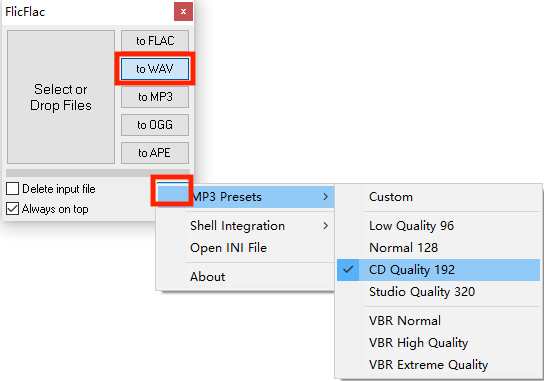The width and height of the screenshot is (544, 381).
Task: Uncheck the Always on top checkbox
Action: pyautogui.click(x=12, y=209)
